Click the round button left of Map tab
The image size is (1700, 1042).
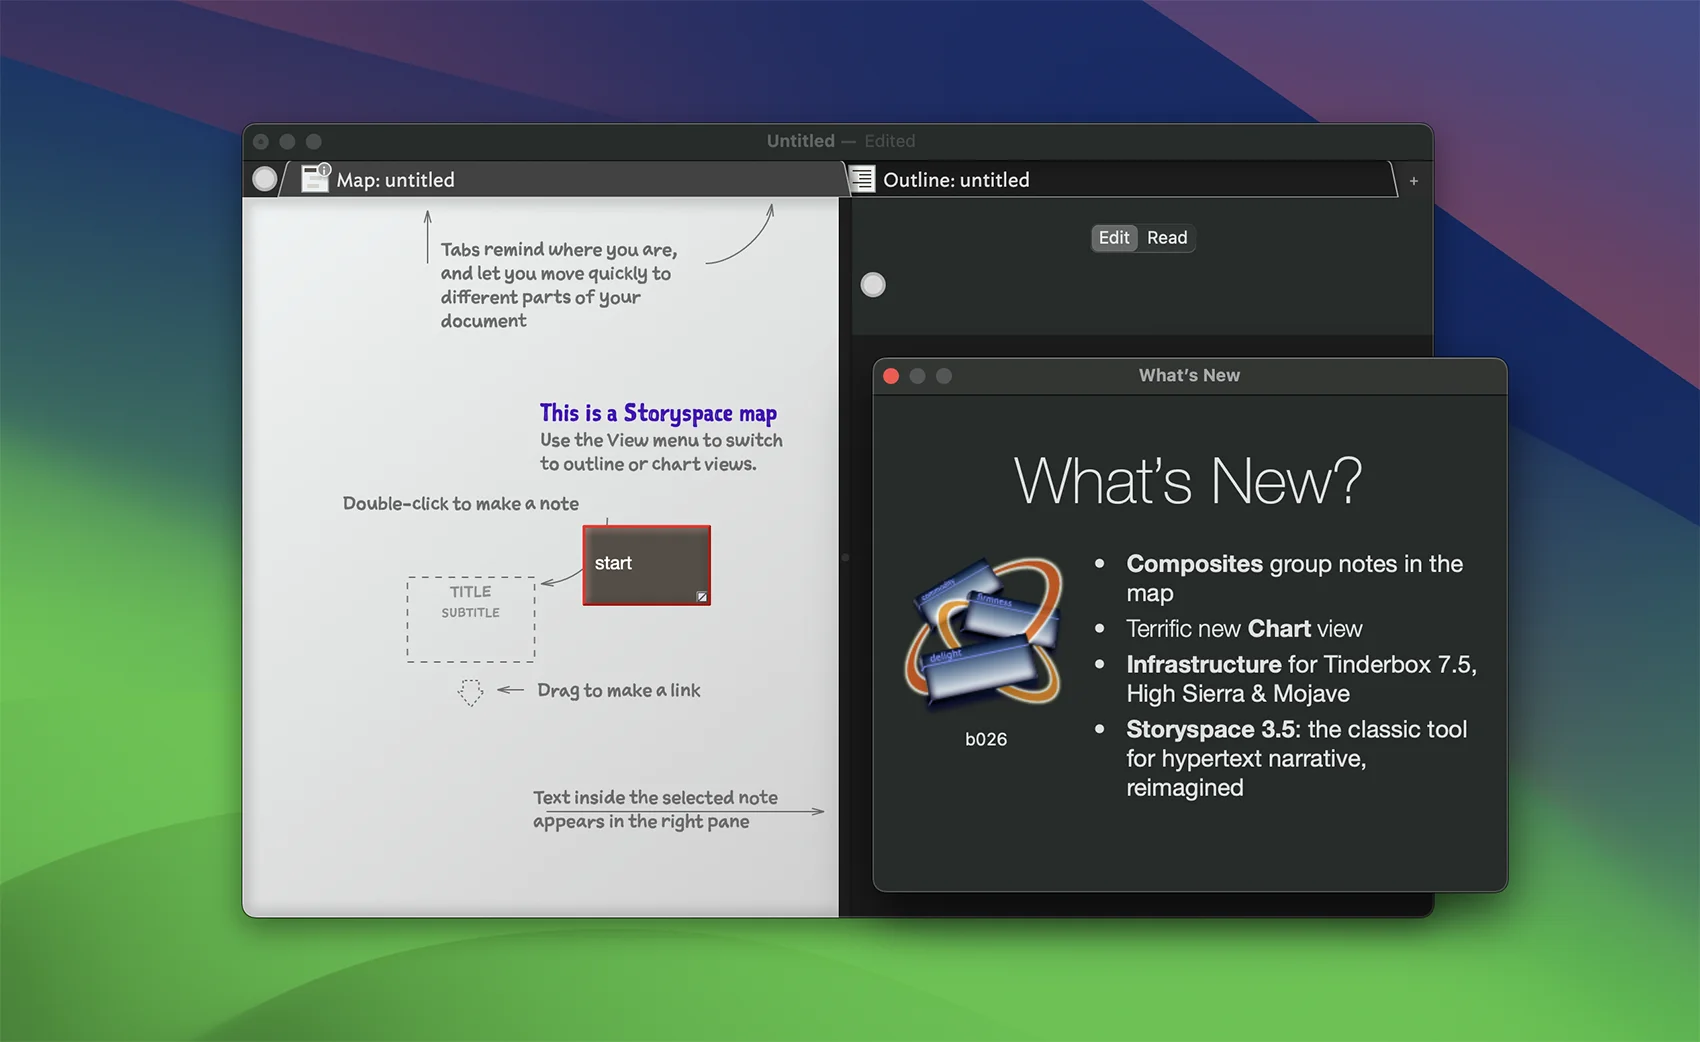(x=264, y=179)
